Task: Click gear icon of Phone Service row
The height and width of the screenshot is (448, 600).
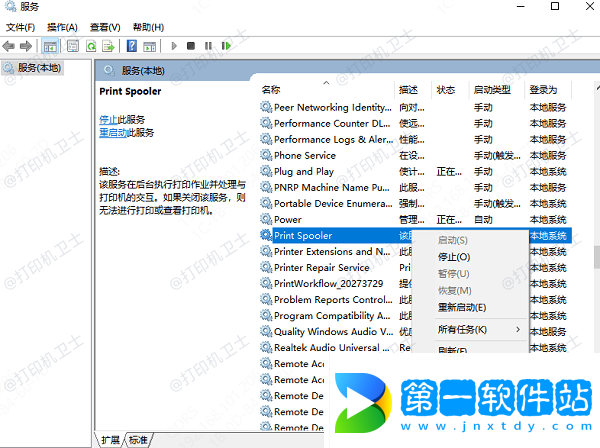Action: point(266,155)
